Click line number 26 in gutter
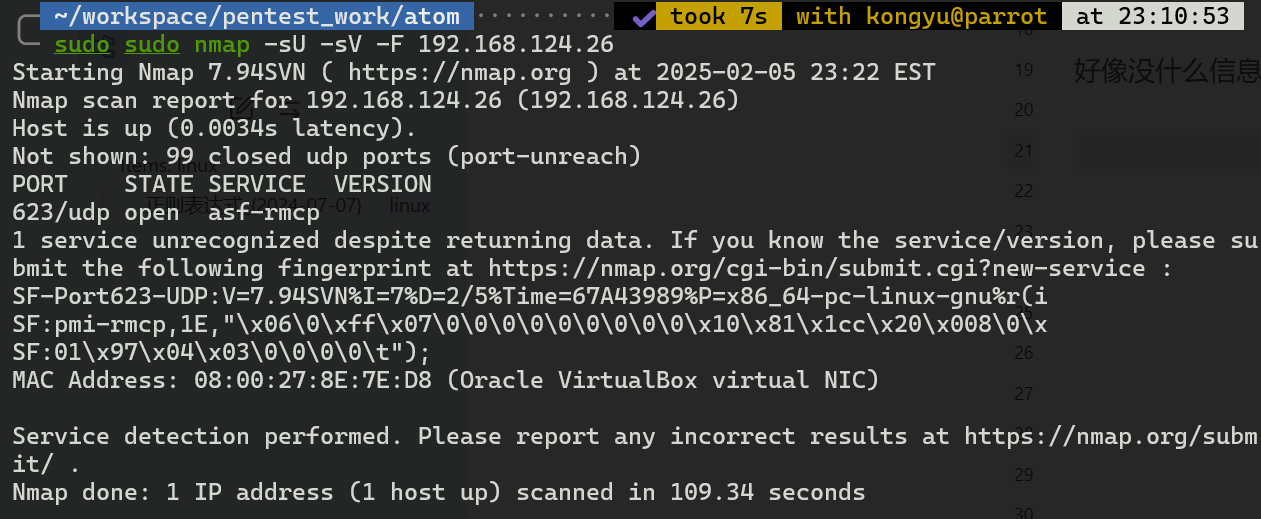The image size is (1261, 519). [x=1023, y=353]
